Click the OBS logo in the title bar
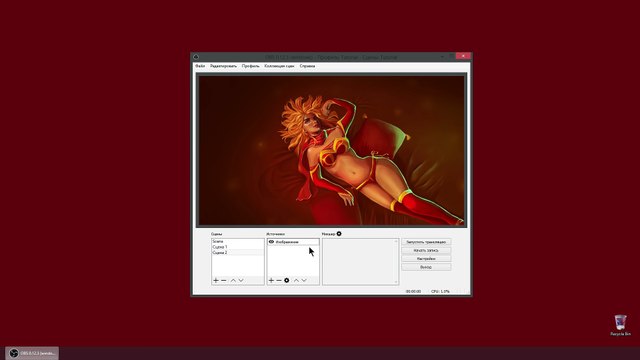Image resolution: width=640 pixels, height=360 pixels. click(x=196, y=57)
